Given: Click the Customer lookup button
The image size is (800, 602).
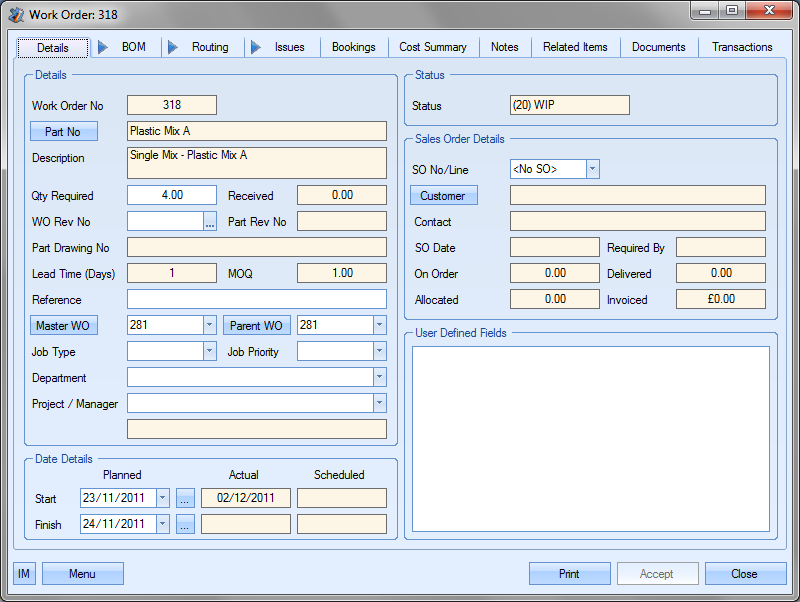Looking at the screenshot, I should tap(443, 196).
